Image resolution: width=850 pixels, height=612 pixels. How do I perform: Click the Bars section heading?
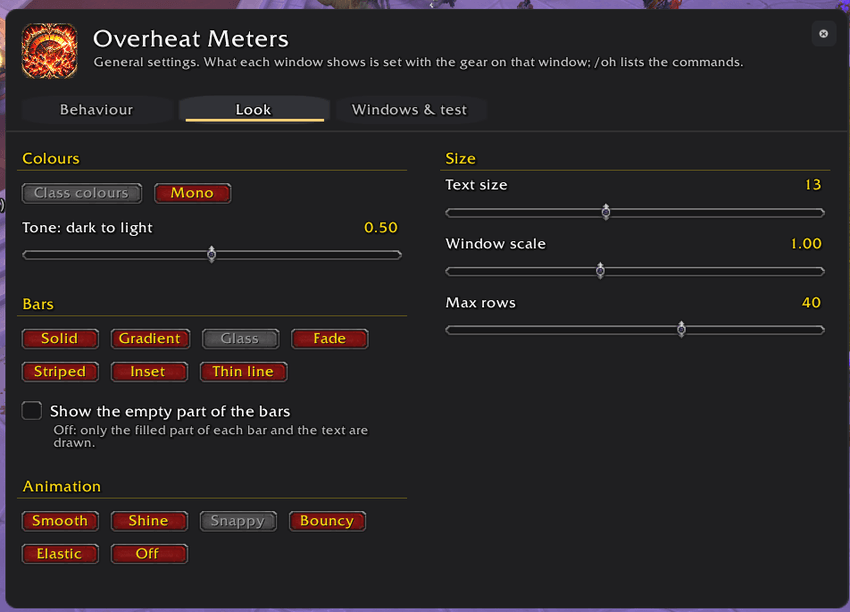(x=38, y=304)
